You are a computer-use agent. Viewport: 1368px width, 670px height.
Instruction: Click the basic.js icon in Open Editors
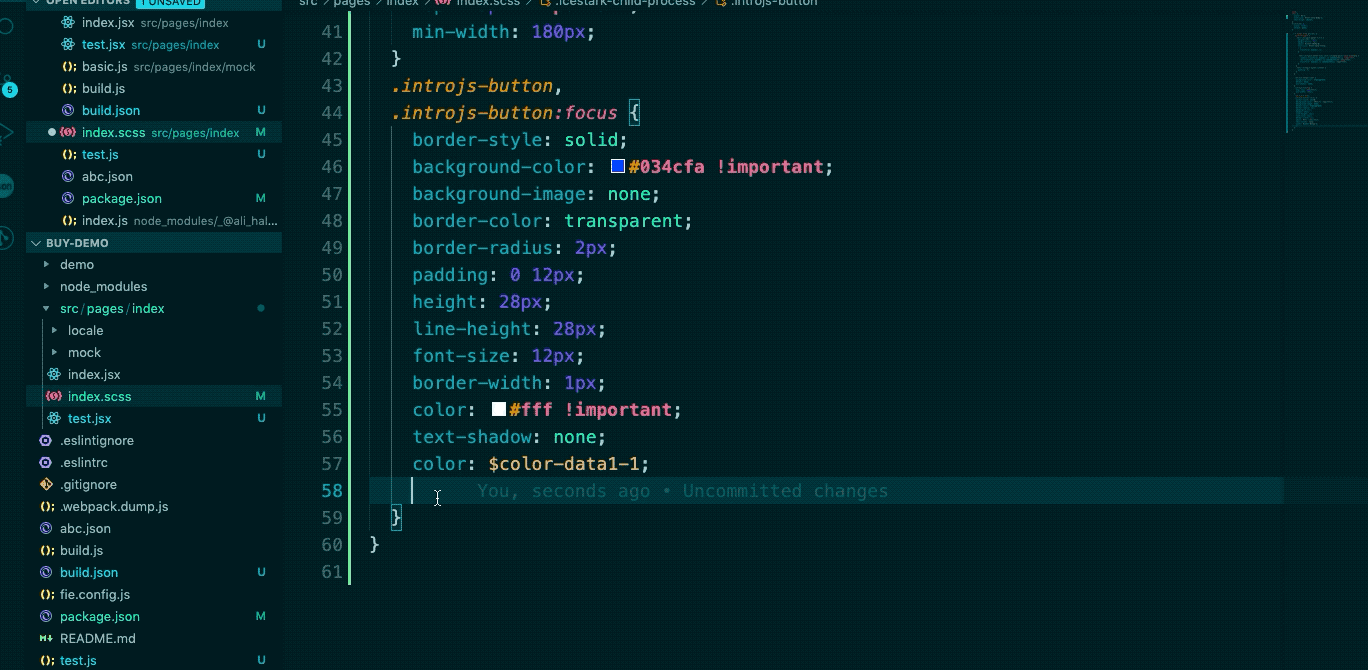[x=68, y=66]
